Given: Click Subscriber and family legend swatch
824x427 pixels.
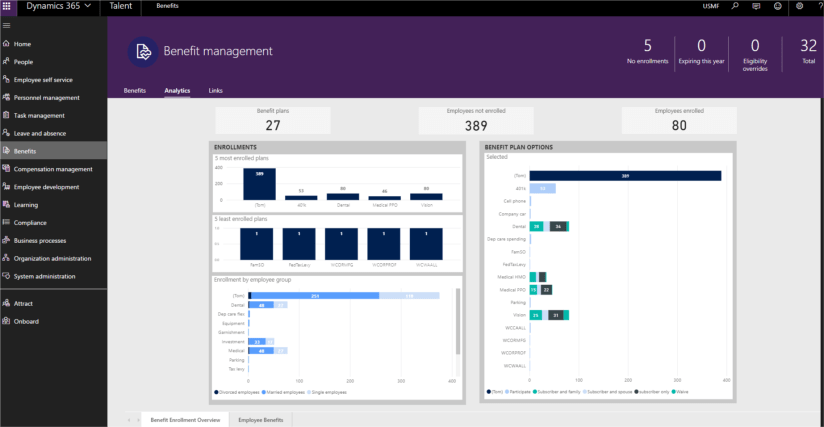Looking at the screenshot, I should [535, 392].
